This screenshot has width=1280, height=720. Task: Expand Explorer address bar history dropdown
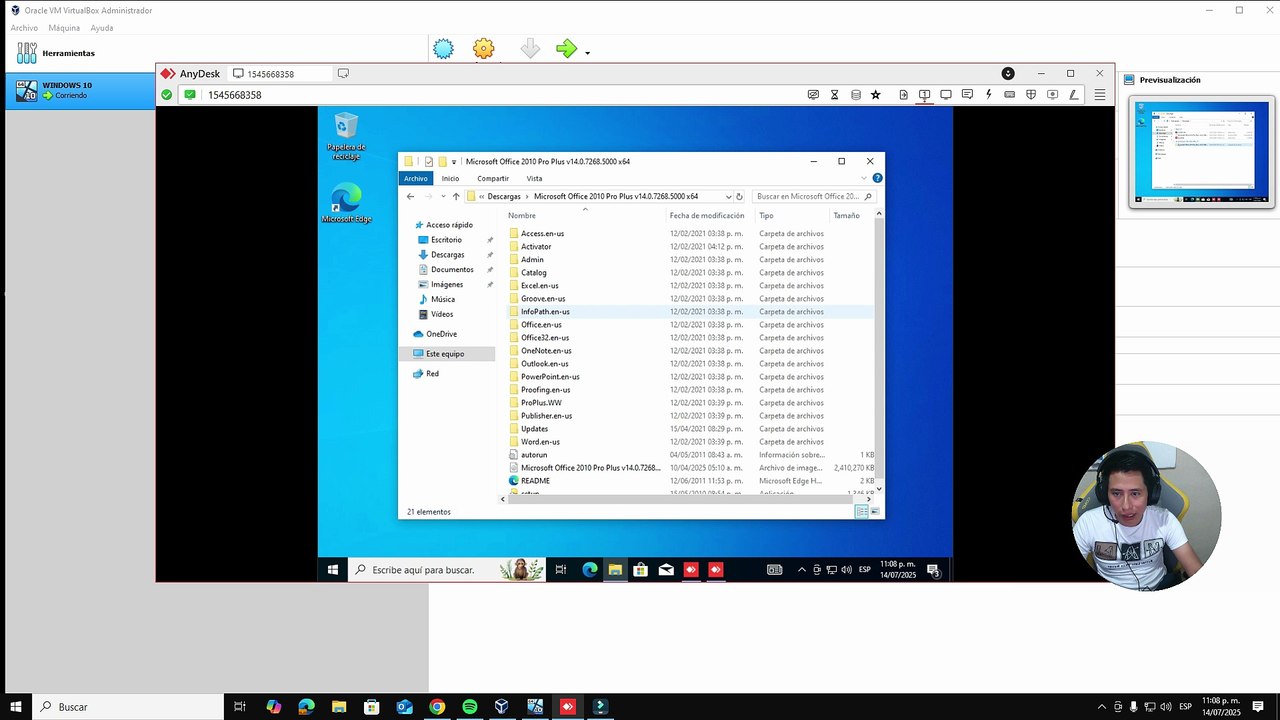point(728,197)
